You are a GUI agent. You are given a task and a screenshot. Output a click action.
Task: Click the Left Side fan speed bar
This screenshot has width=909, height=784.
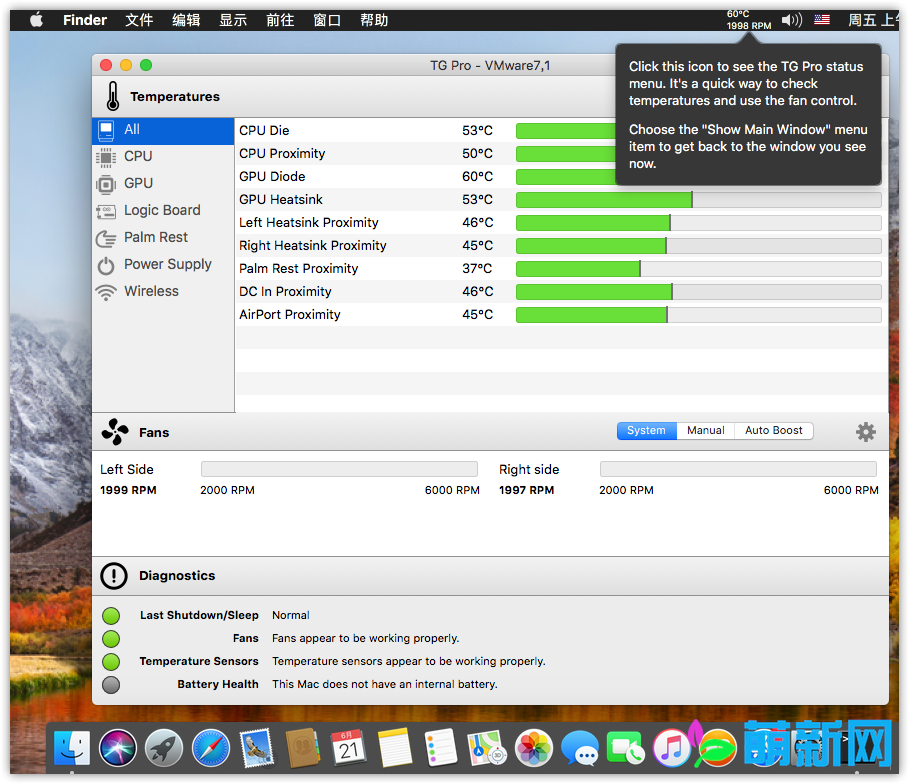click(x=339, y=469)
